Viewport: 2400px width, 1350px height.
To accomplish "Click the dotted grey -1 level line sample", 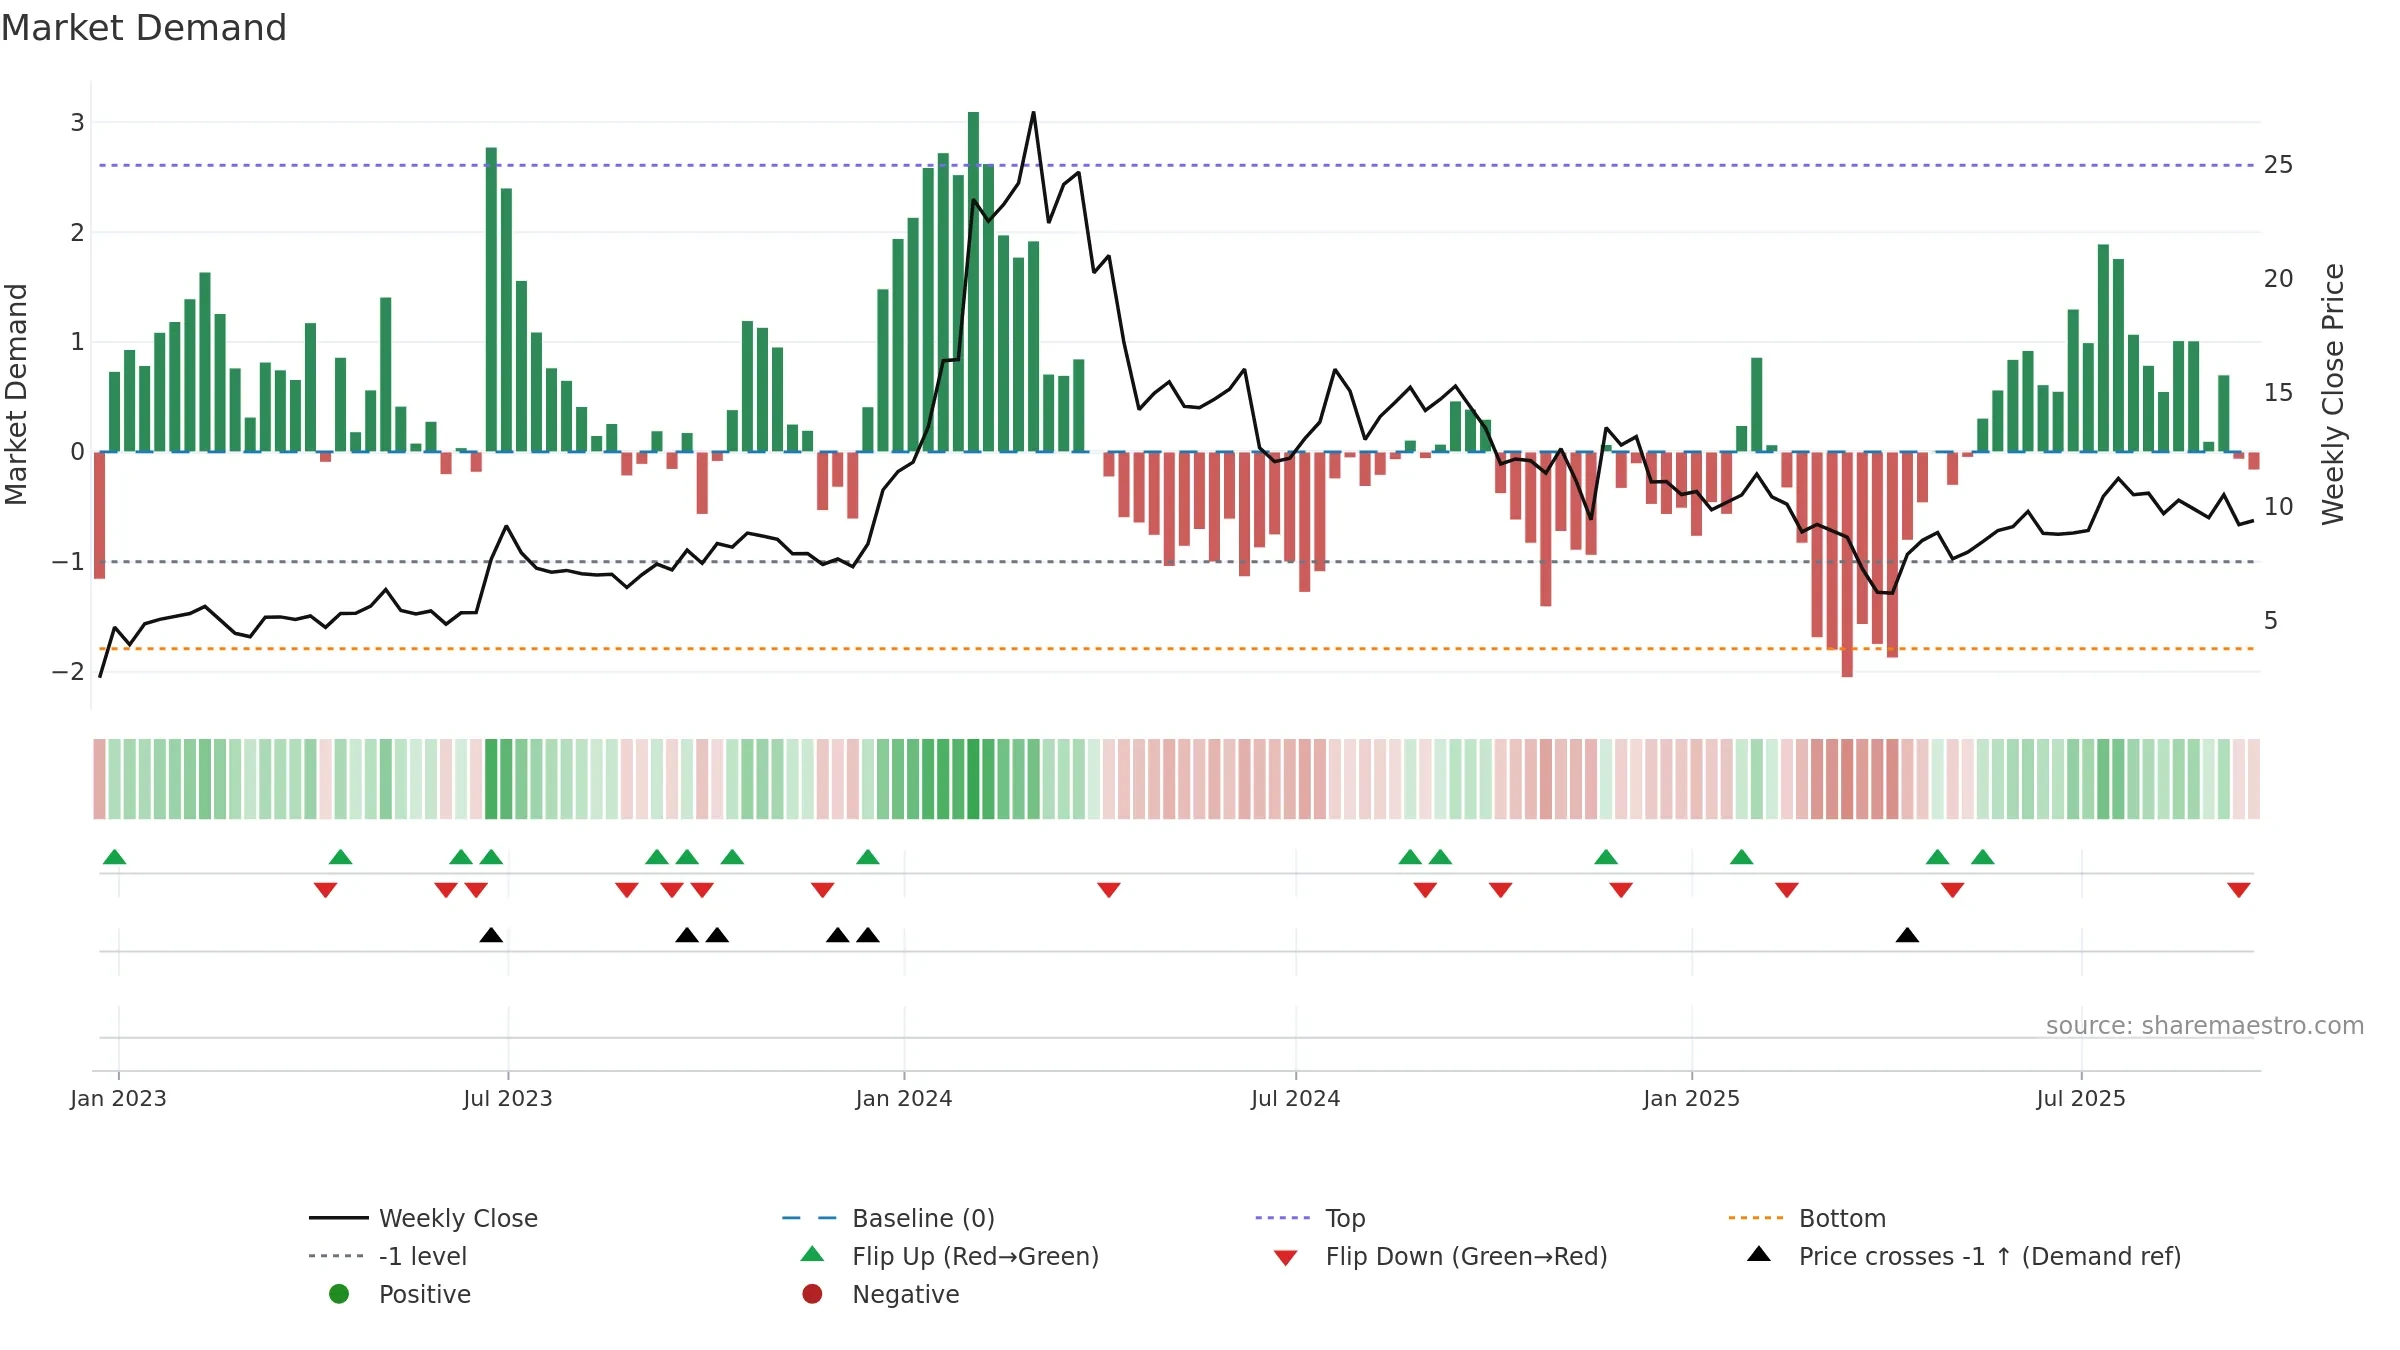I will (x=337, y=1256).
